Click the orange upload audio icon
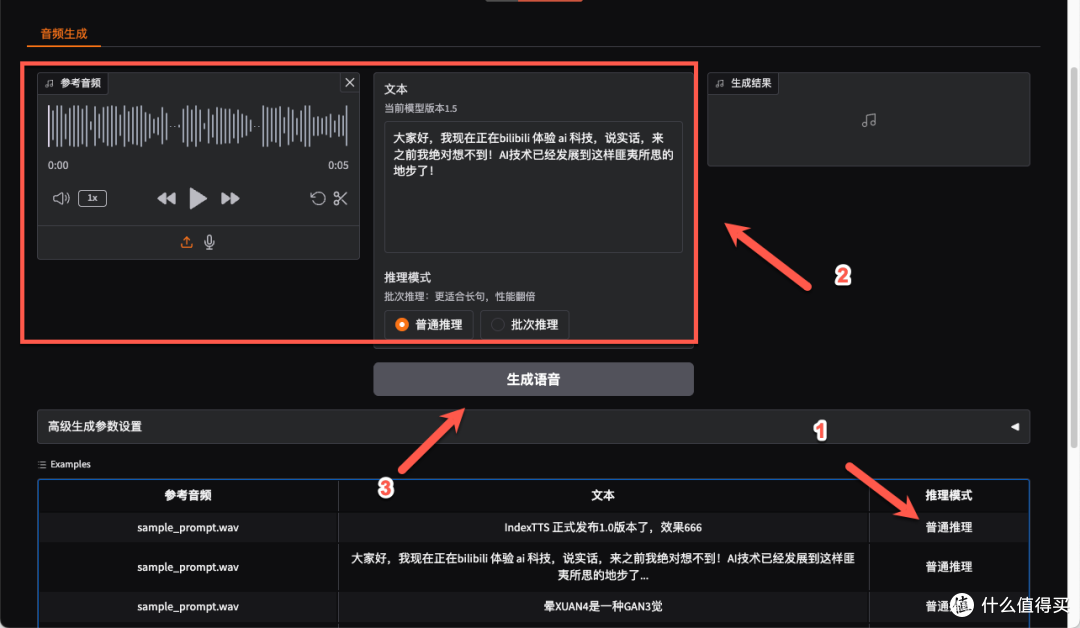The width and height of the screenshot is (1080, 628). point(186,242)
